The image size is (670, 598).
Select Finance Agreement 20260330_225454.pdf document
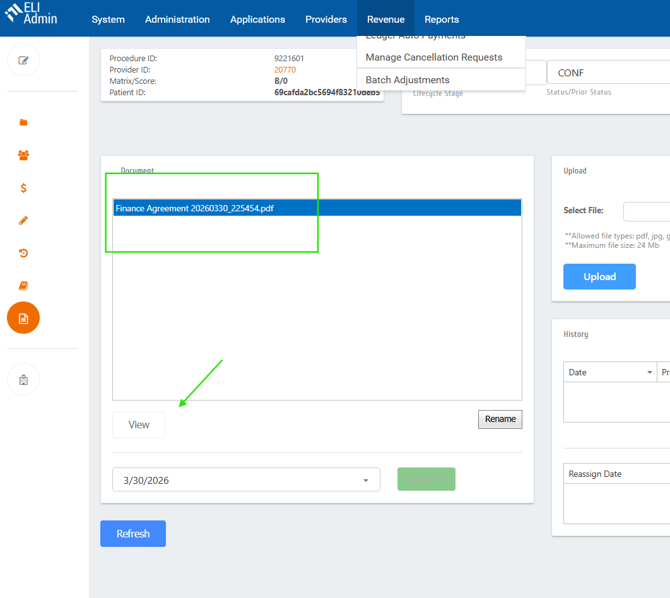[x=195, y=208]
